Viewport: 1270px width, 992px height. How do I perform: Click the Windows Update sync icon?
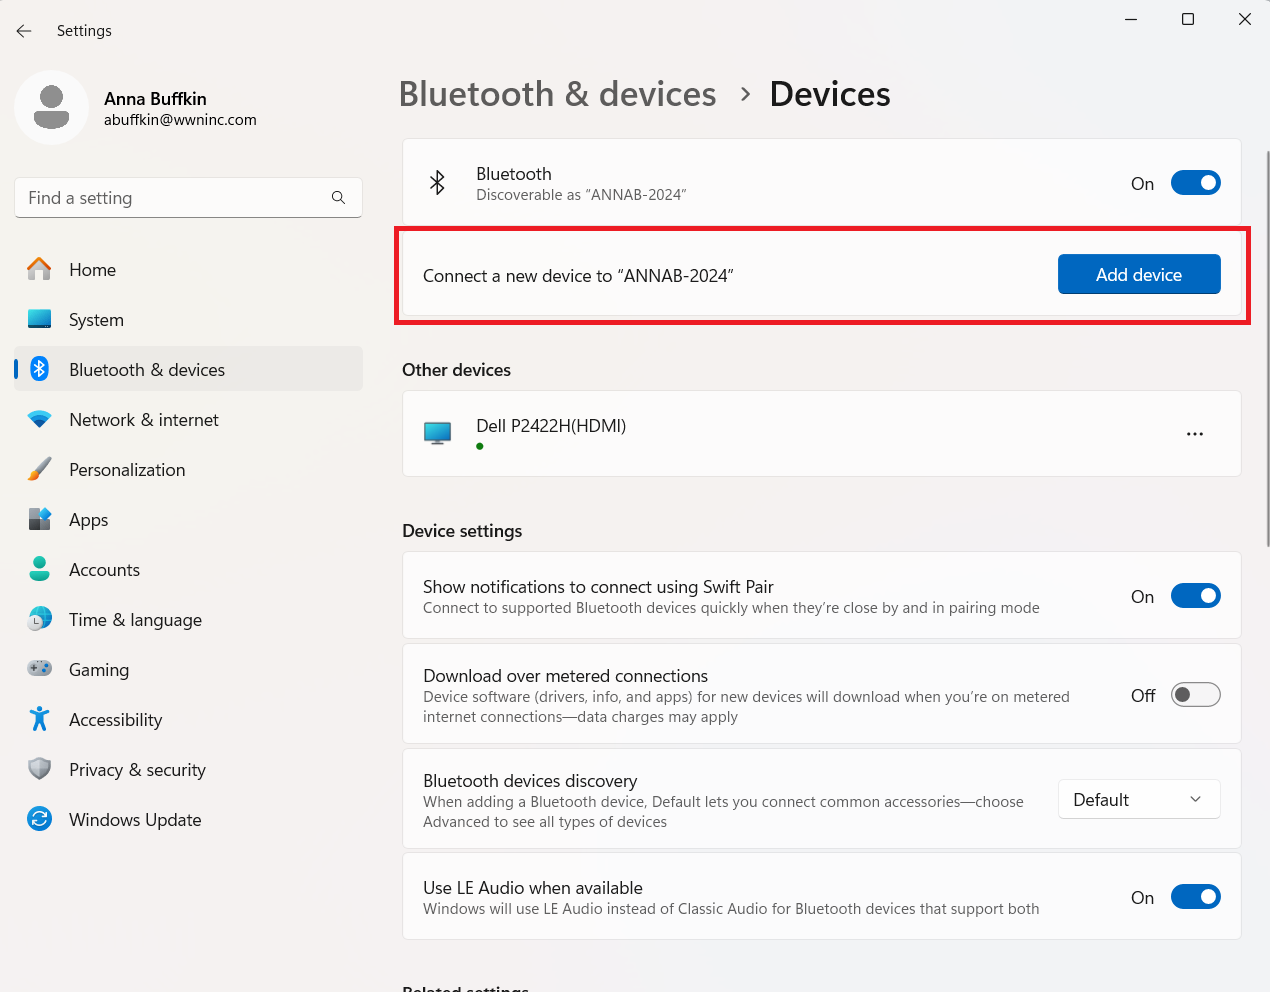[39, 819]
